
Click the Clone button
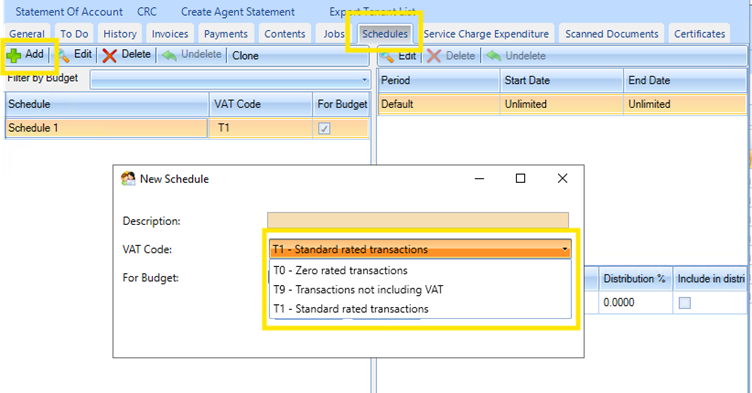(245, 56)
